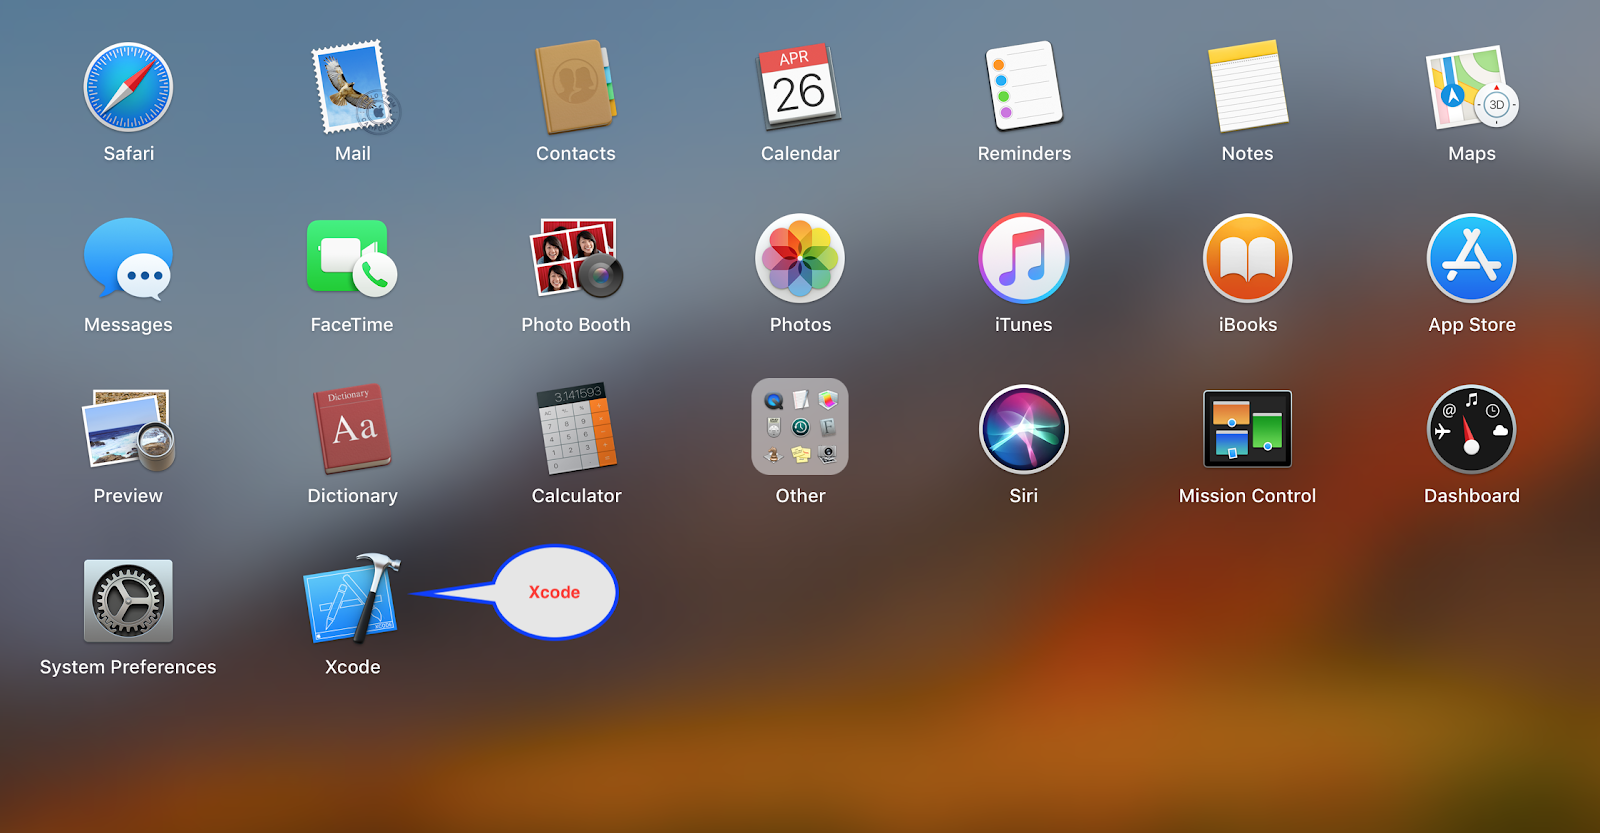The image size is (1600, 833).
Task: Open the Calendar app showing Apr 26
Action: pyautogui.click(x=799, y=87)
